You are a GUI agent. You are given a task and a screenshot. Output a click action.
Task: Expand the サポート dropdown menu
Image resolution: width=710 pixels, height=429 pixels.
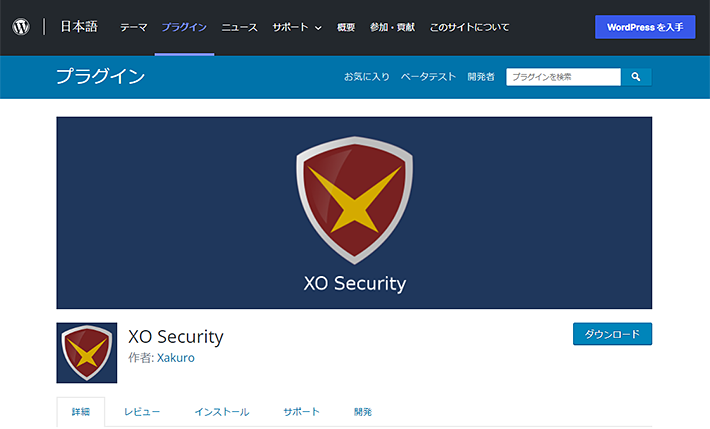297,27
